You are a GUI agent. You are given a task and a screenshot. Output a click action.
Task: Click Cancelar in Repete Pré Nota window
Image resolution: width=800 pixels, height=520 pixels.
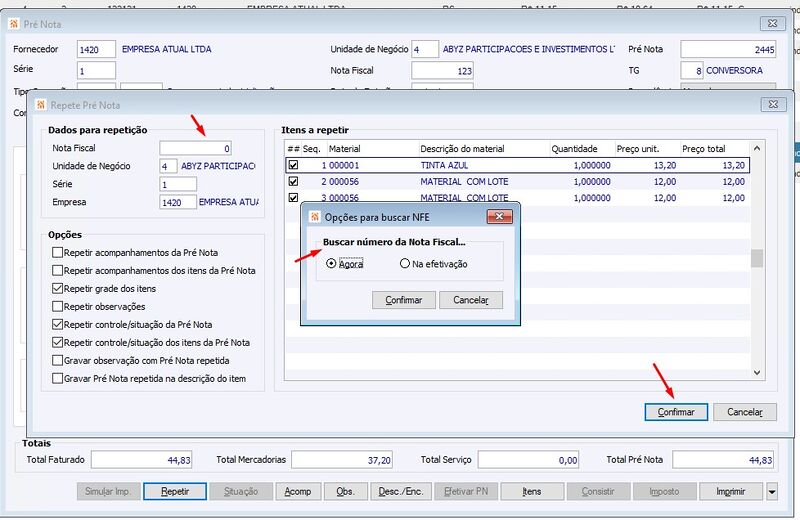tap(744, 412)
